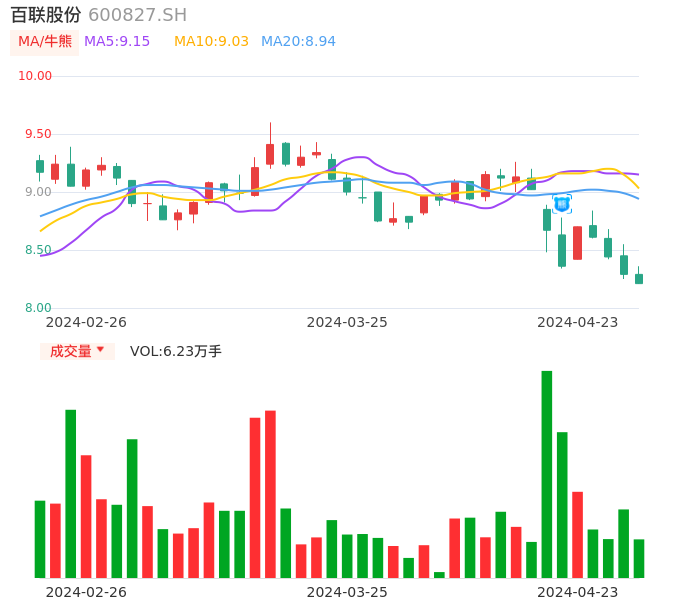Click the last volume bar on the right

coord(639,558)
